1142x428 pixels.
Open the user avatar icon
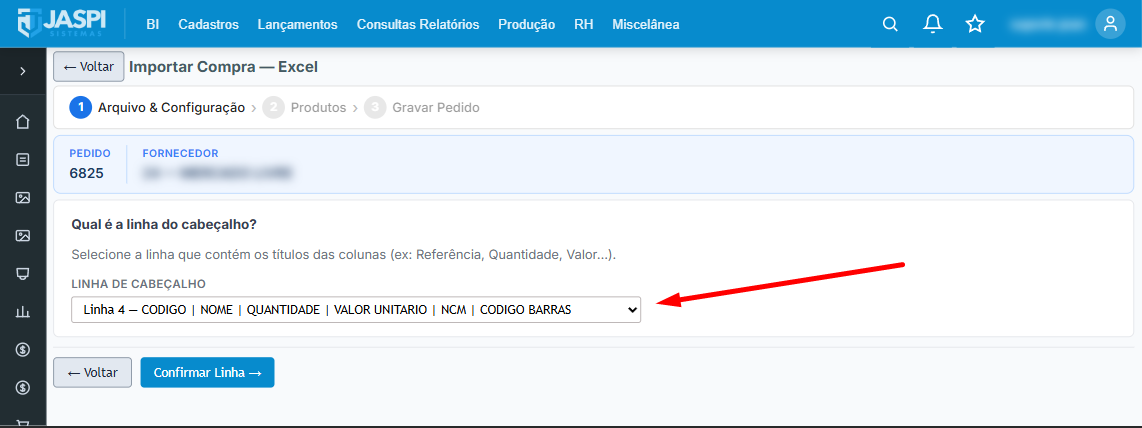1110,24
